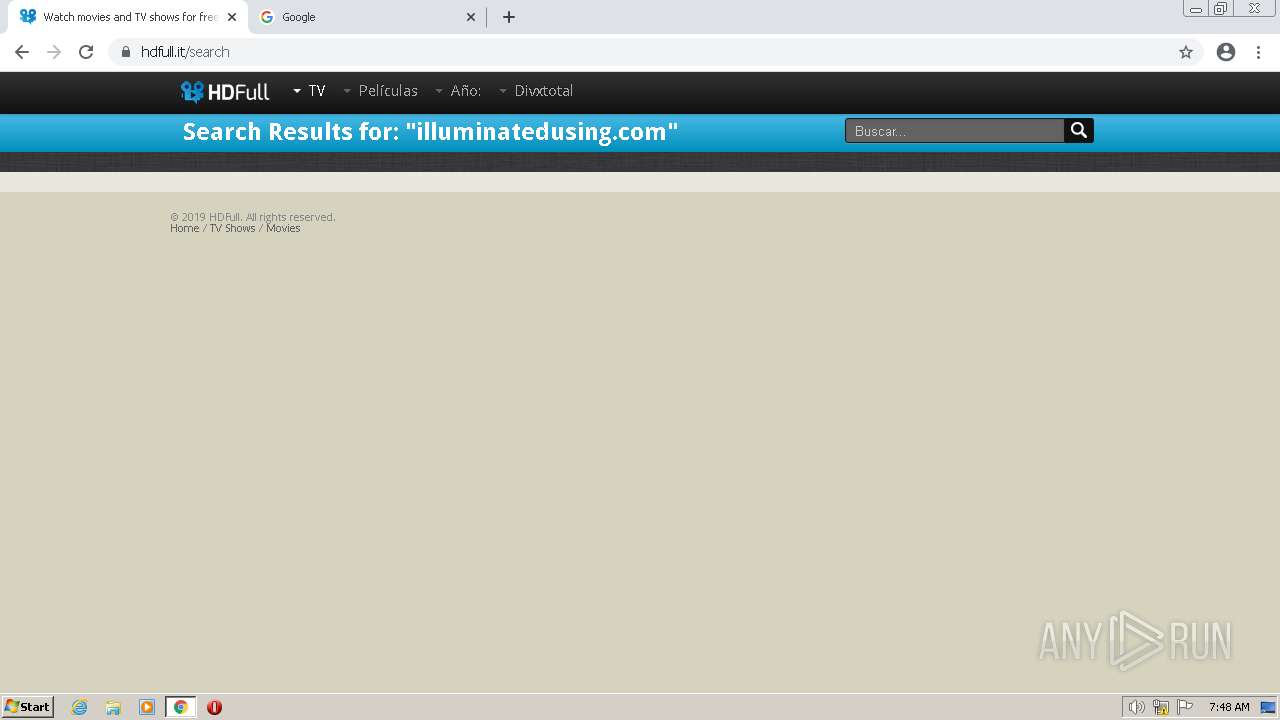
Task: Click the HDFull logo
Action: click(225, 91)
